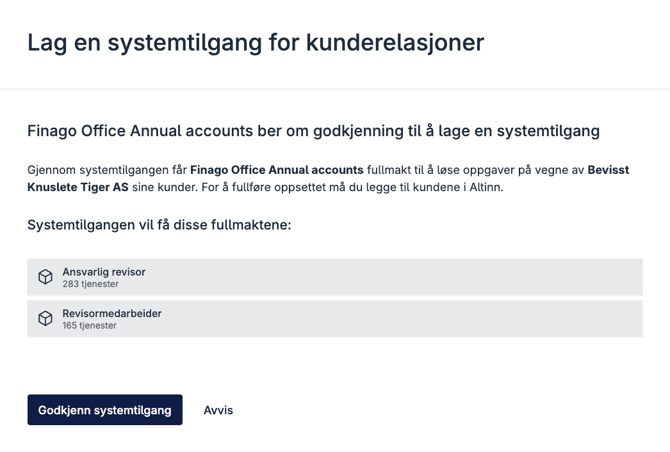Click the '165 tjenester' count text
This screenshot has height=452, width=670.
coord(90,325)
